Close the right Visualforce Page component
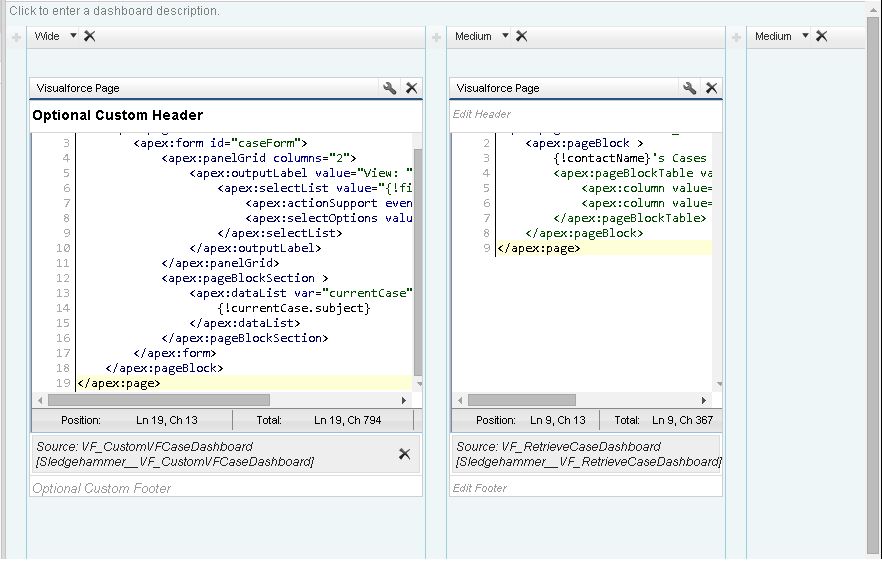This screenshot has height=561, width=882. (712, 88)
